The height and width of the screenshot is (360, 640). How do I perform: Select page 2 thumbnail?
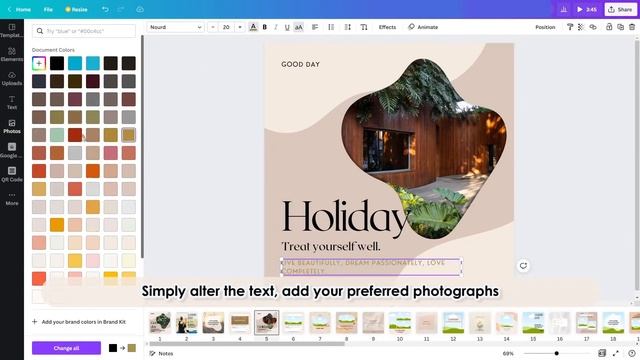click(x=187, y=322)
